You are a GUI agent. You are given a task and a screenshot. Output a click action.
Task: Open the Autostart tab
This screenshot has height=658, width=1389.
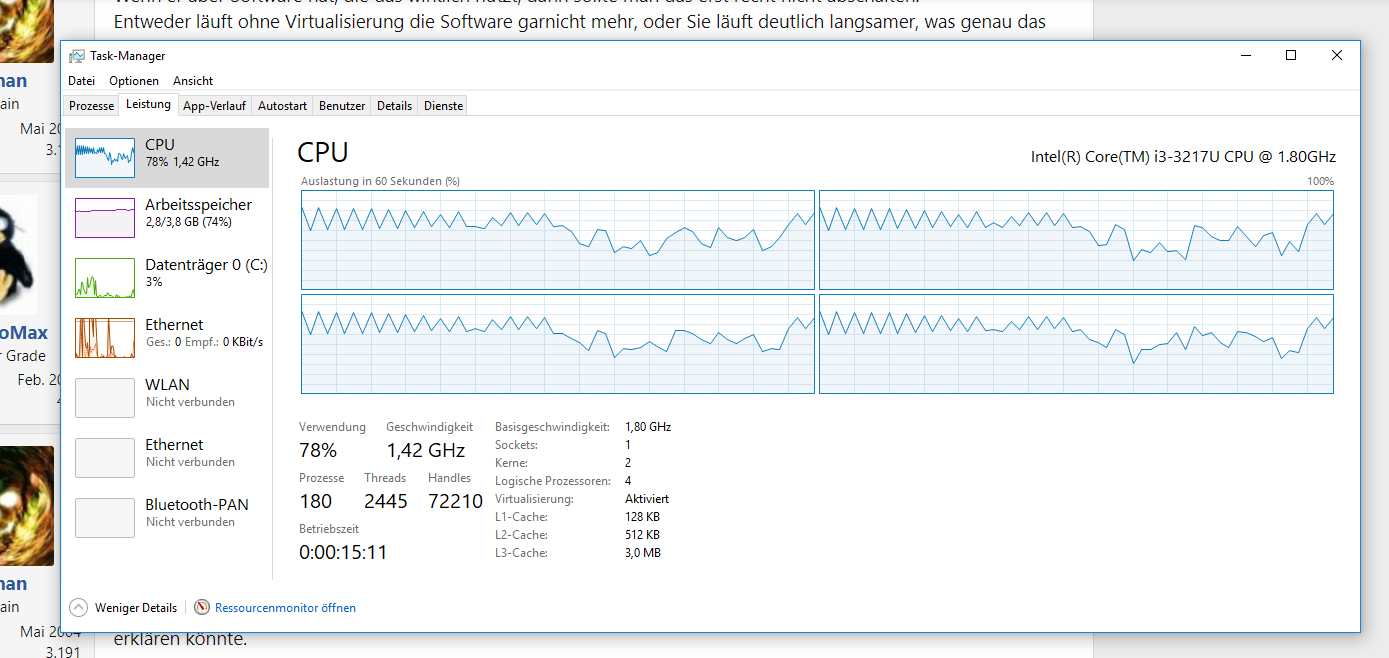pyautogui.click(x=281, y=104)
